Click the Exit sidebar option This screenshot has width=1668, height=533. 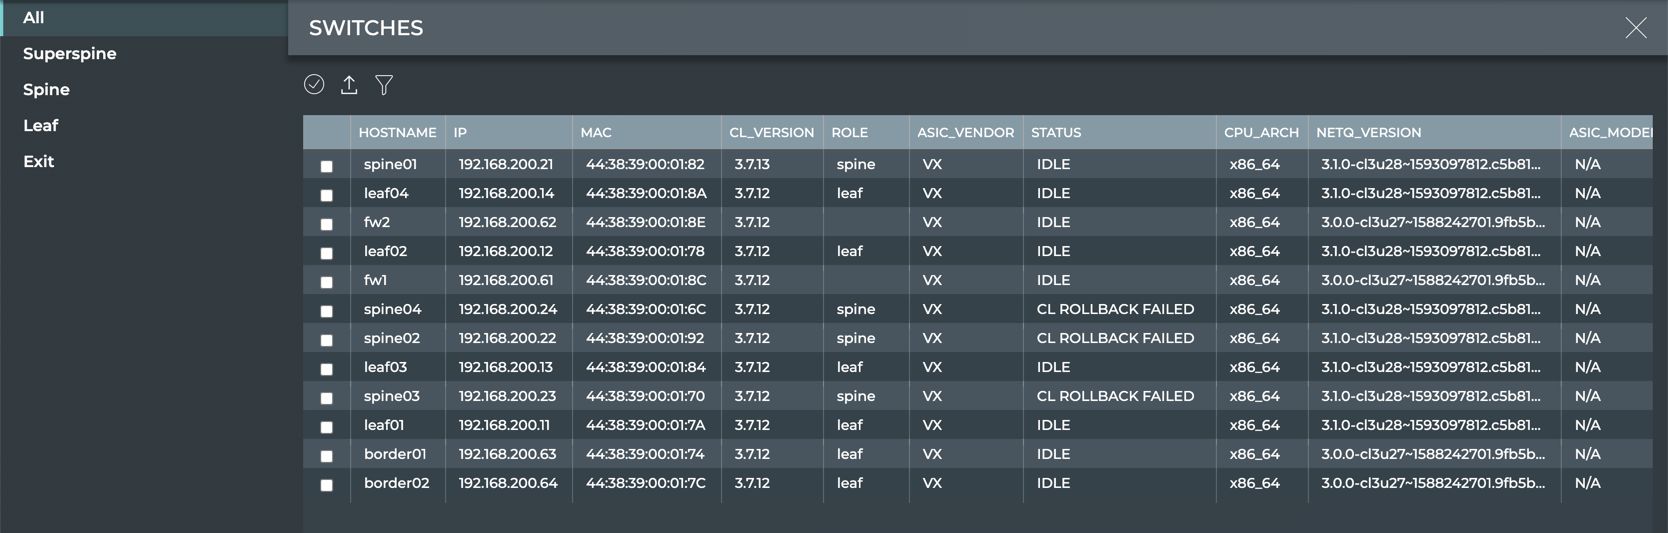click(39, 162)
